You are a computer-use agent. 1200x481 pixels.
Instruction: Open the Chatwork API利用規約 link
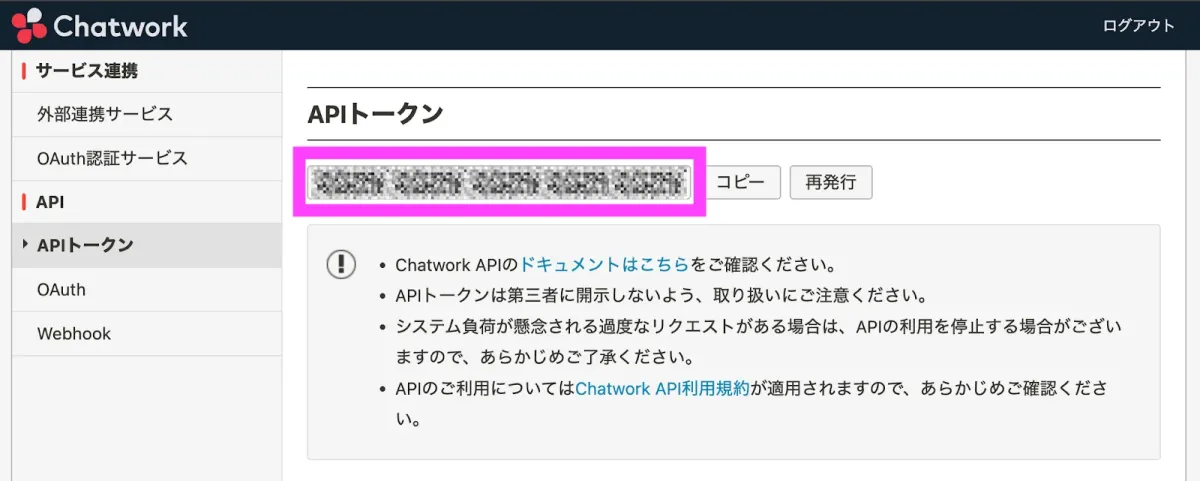click(662, 389)
